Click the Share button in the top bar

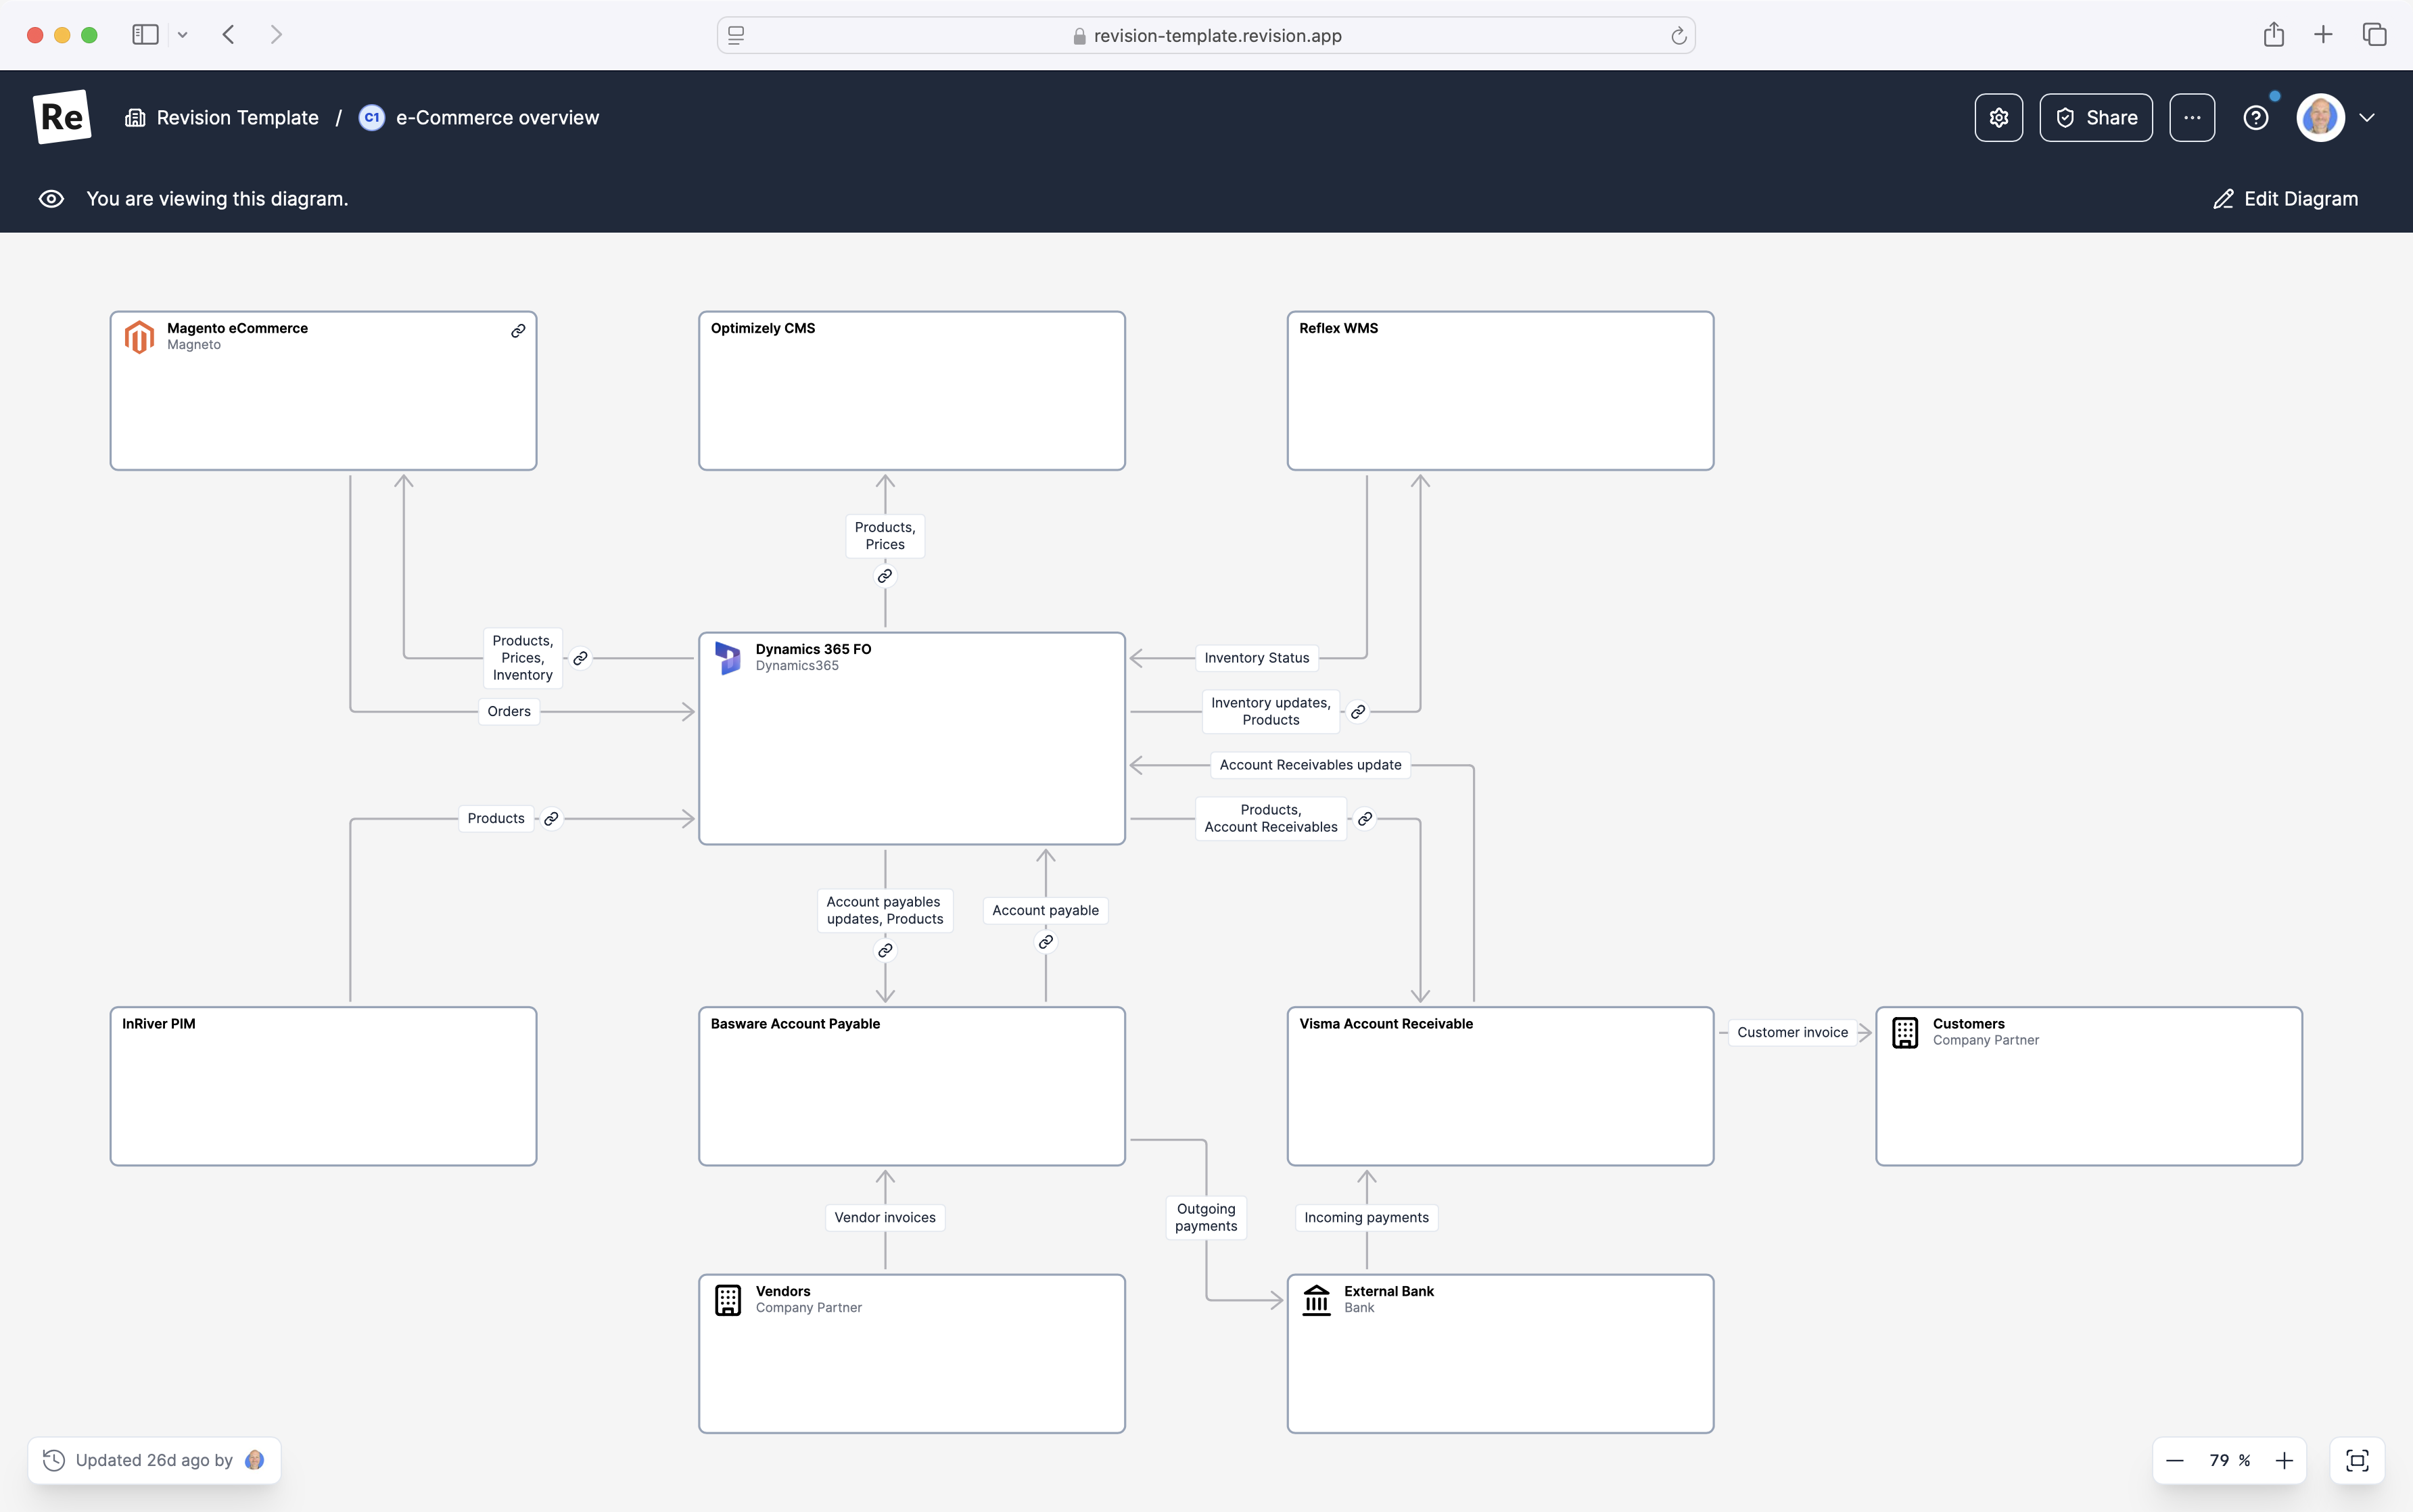2097,117
